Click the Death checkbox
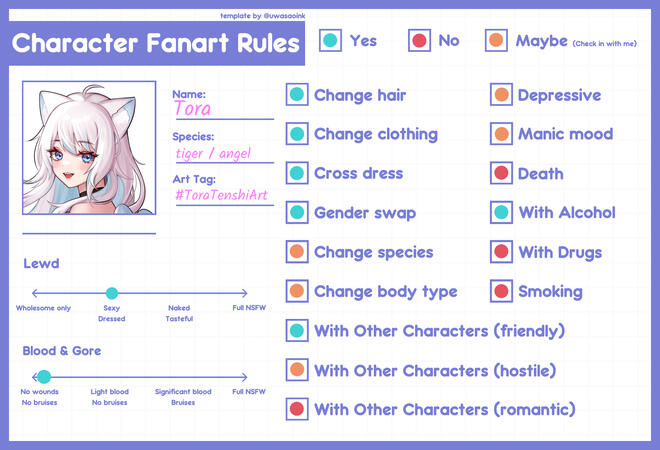 tap(501, 173)
